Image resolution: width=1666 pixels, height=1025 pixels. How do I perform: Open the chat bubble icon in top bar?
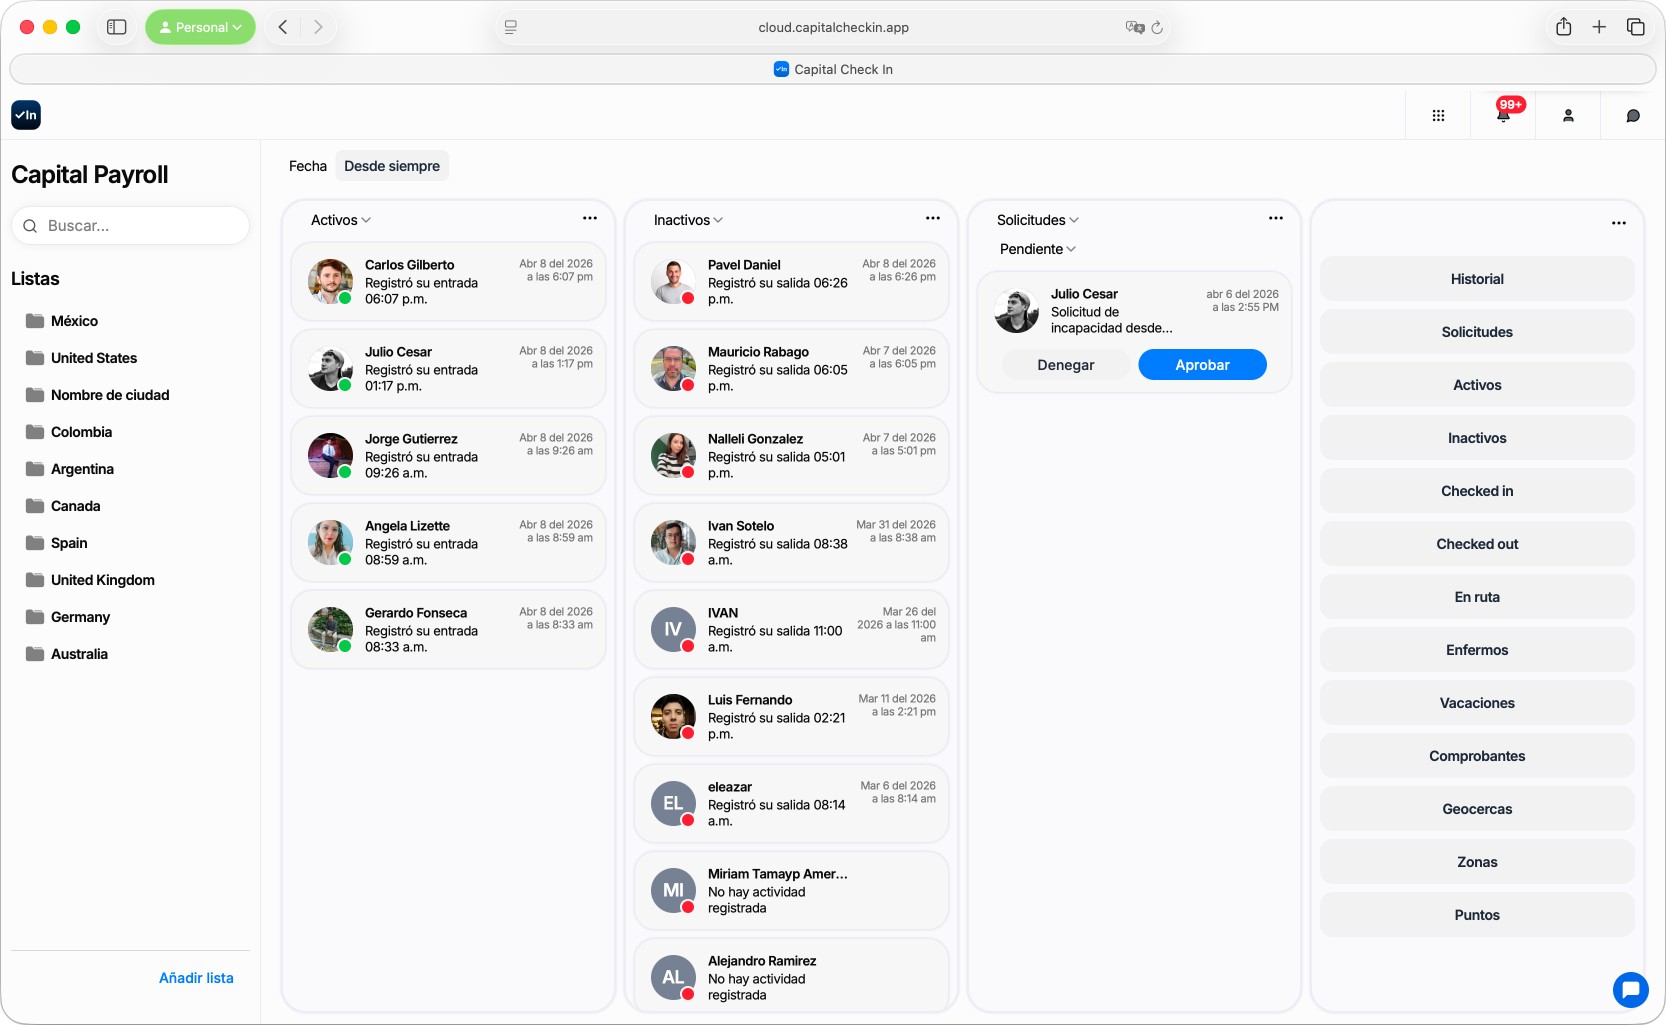point(1633,115)
